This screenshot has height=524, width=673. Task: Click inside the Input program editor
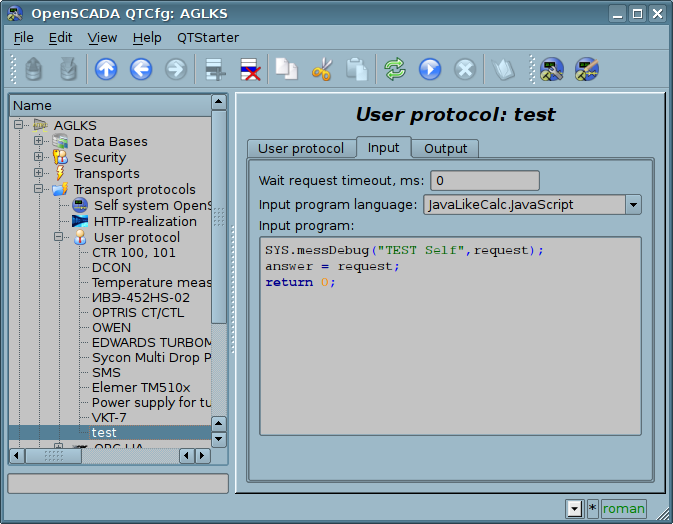click(450, 336)
